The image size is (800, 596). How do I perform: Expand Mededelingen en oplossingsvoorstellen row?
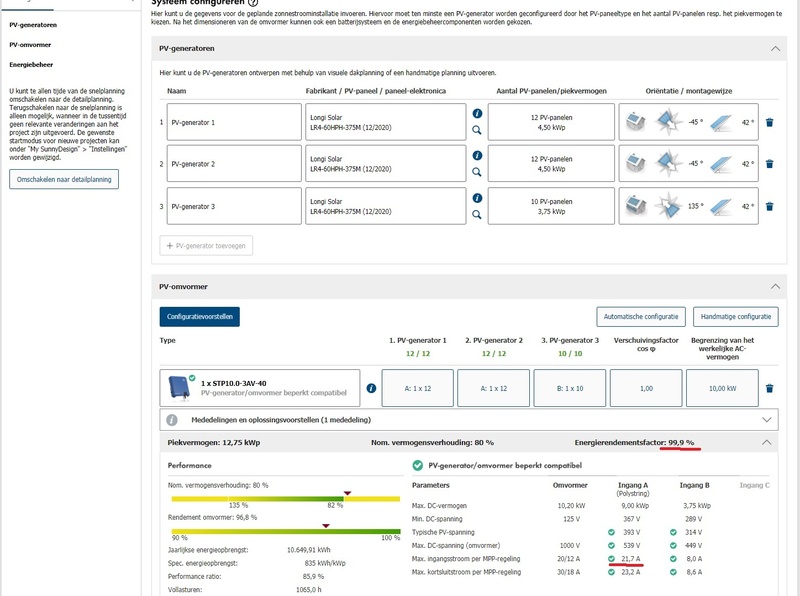(x=767, y=420)
